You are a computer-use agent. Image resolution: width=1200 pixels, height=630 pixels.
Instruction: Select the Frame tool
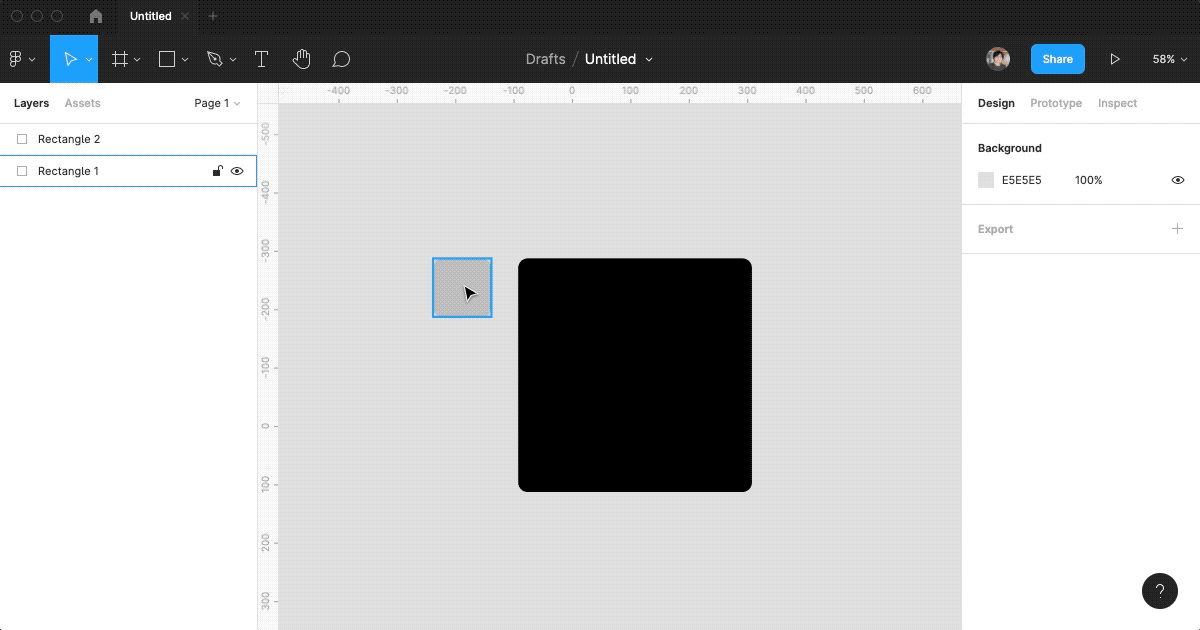tap(119, 59)
